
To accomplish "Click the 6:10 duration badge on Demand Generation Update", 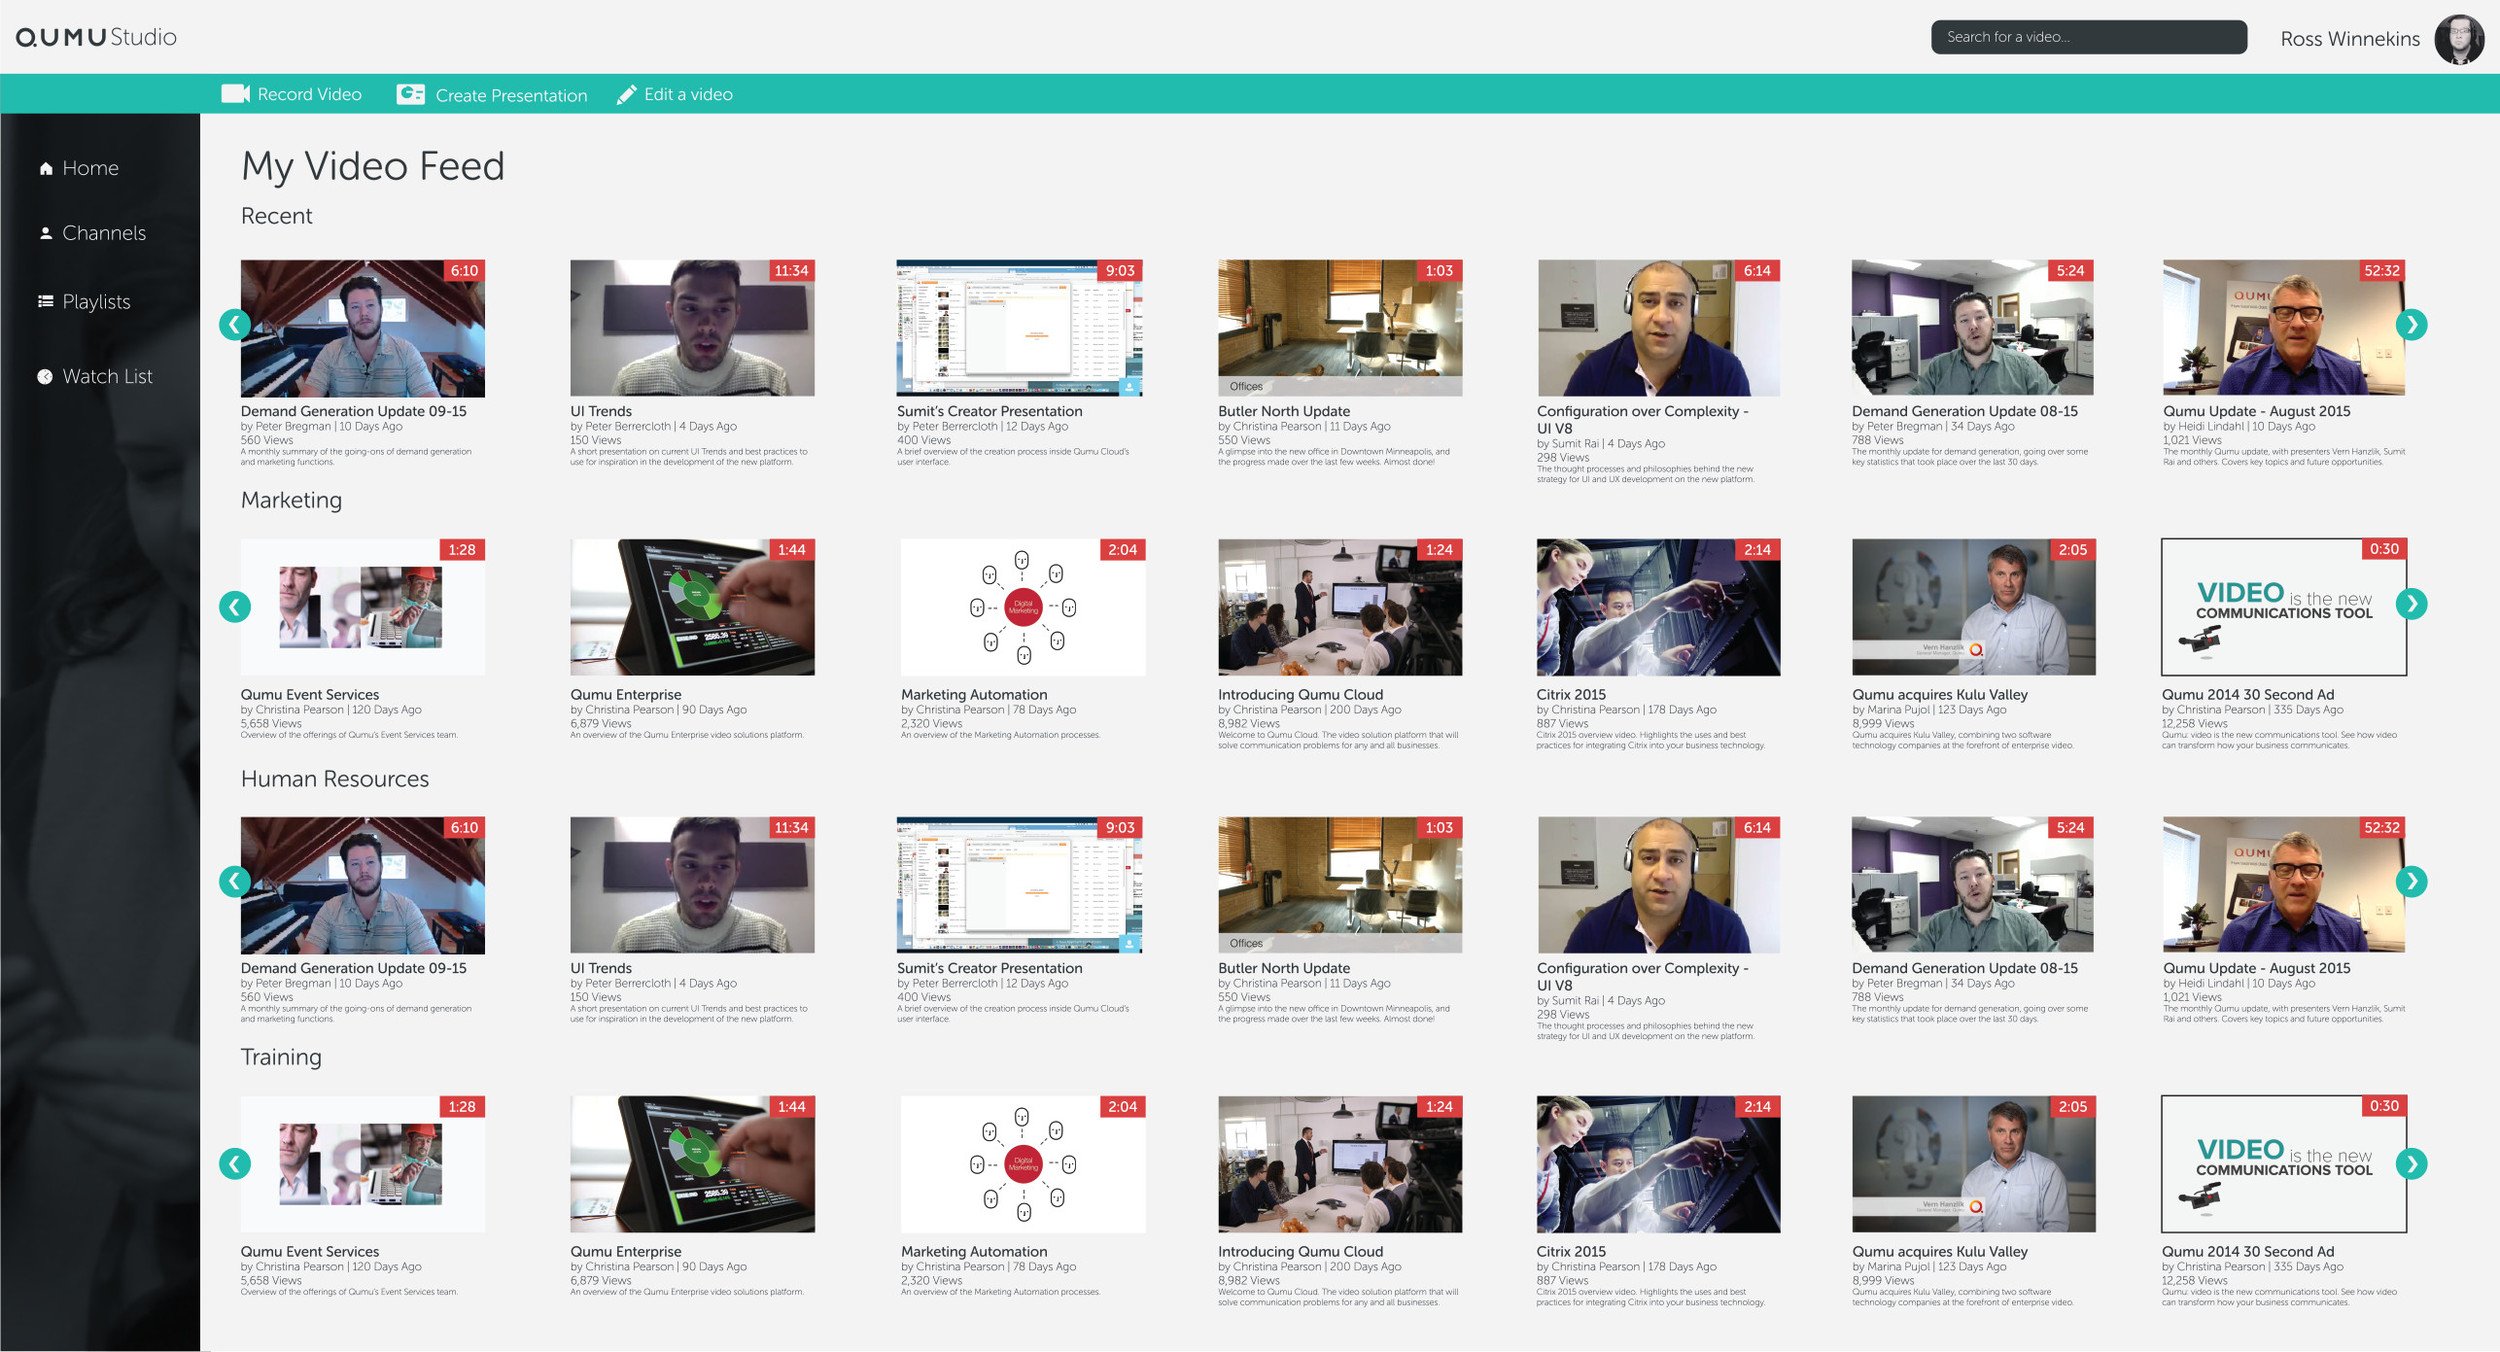I will pos(464,270).
